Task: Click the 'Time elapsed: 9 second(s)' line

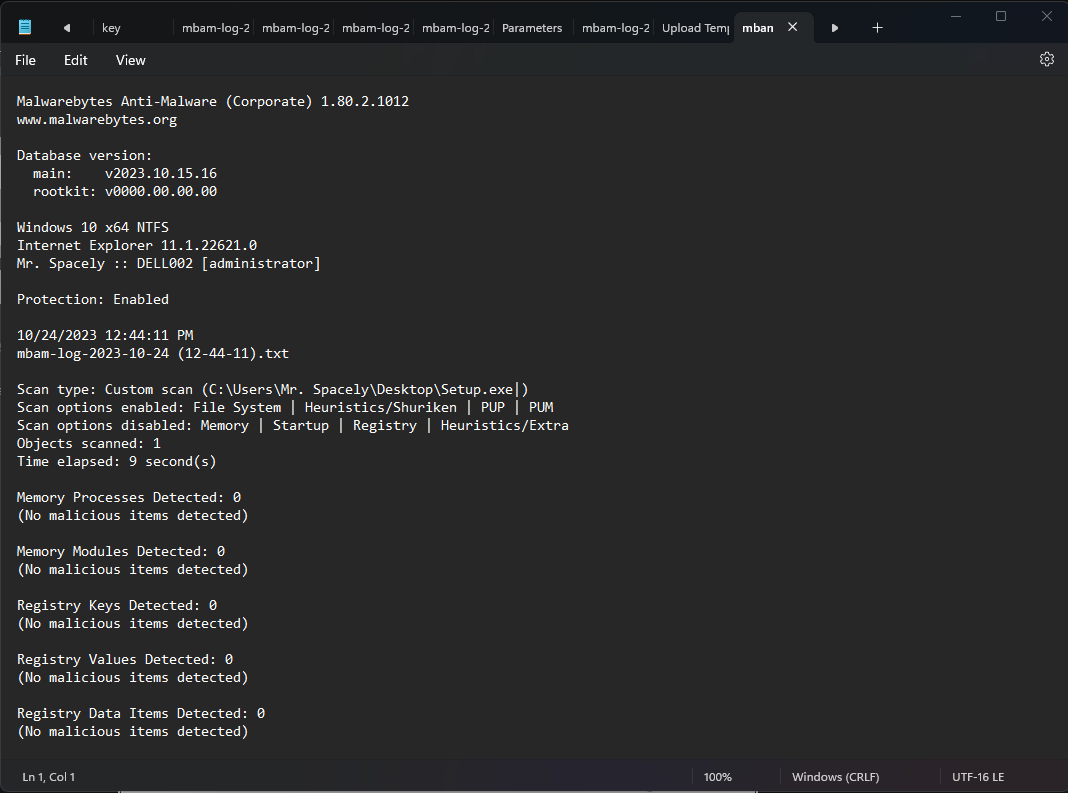Action: tap(116, 462)
